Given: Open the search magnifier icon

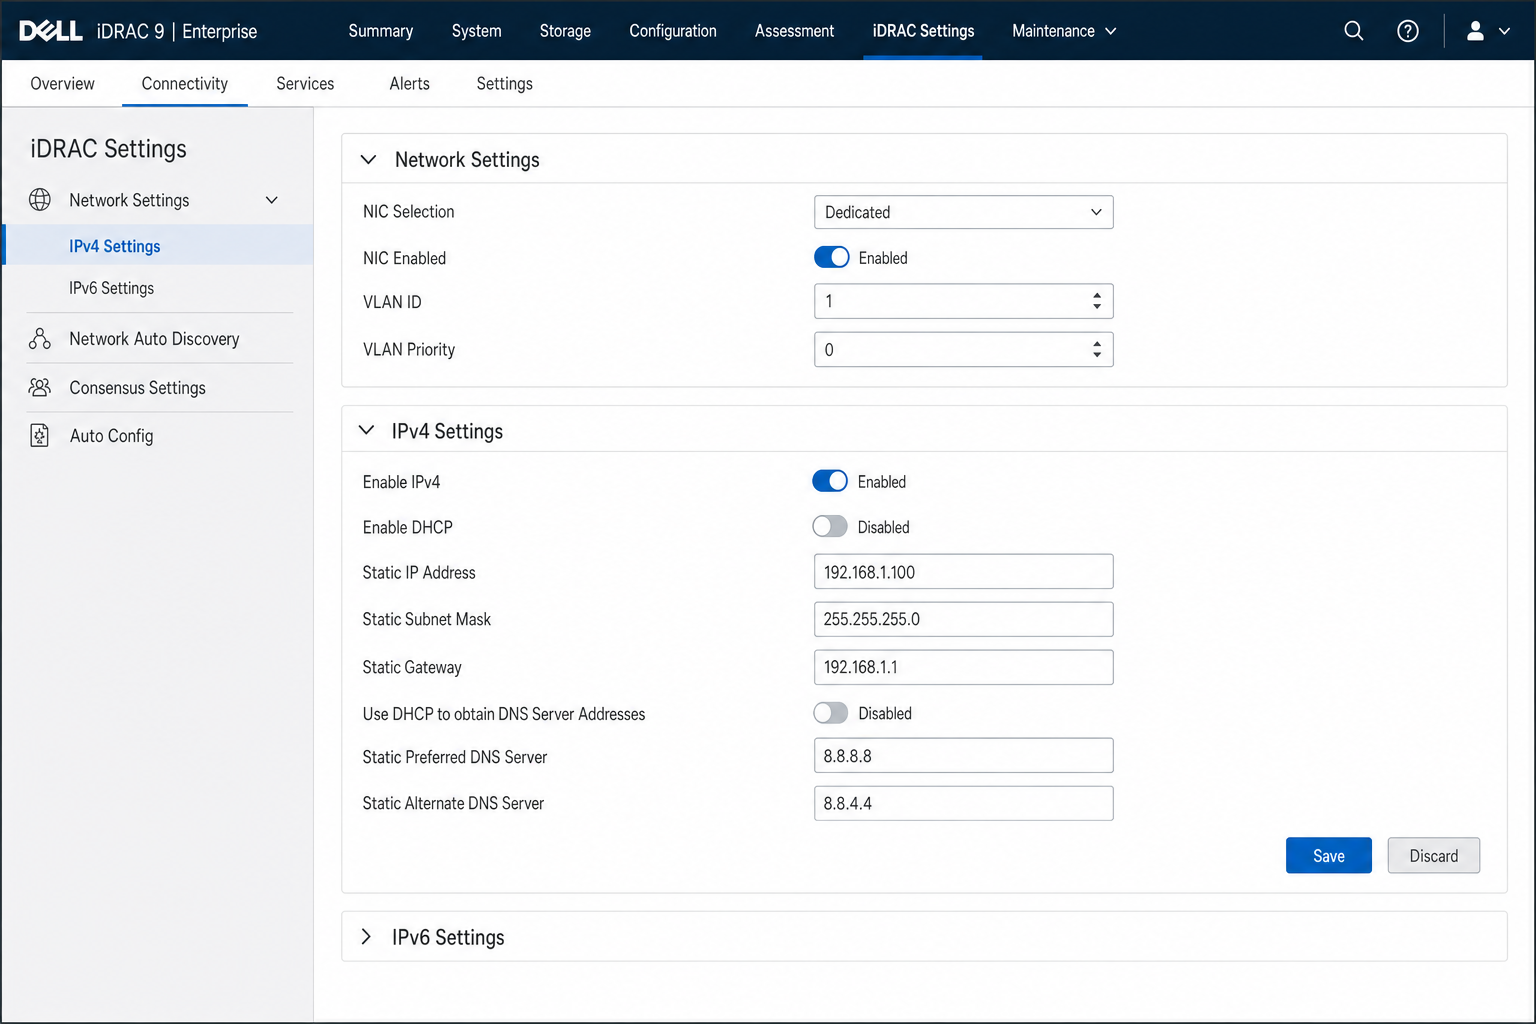Looking at the screenshot, I should [1353, 31].
